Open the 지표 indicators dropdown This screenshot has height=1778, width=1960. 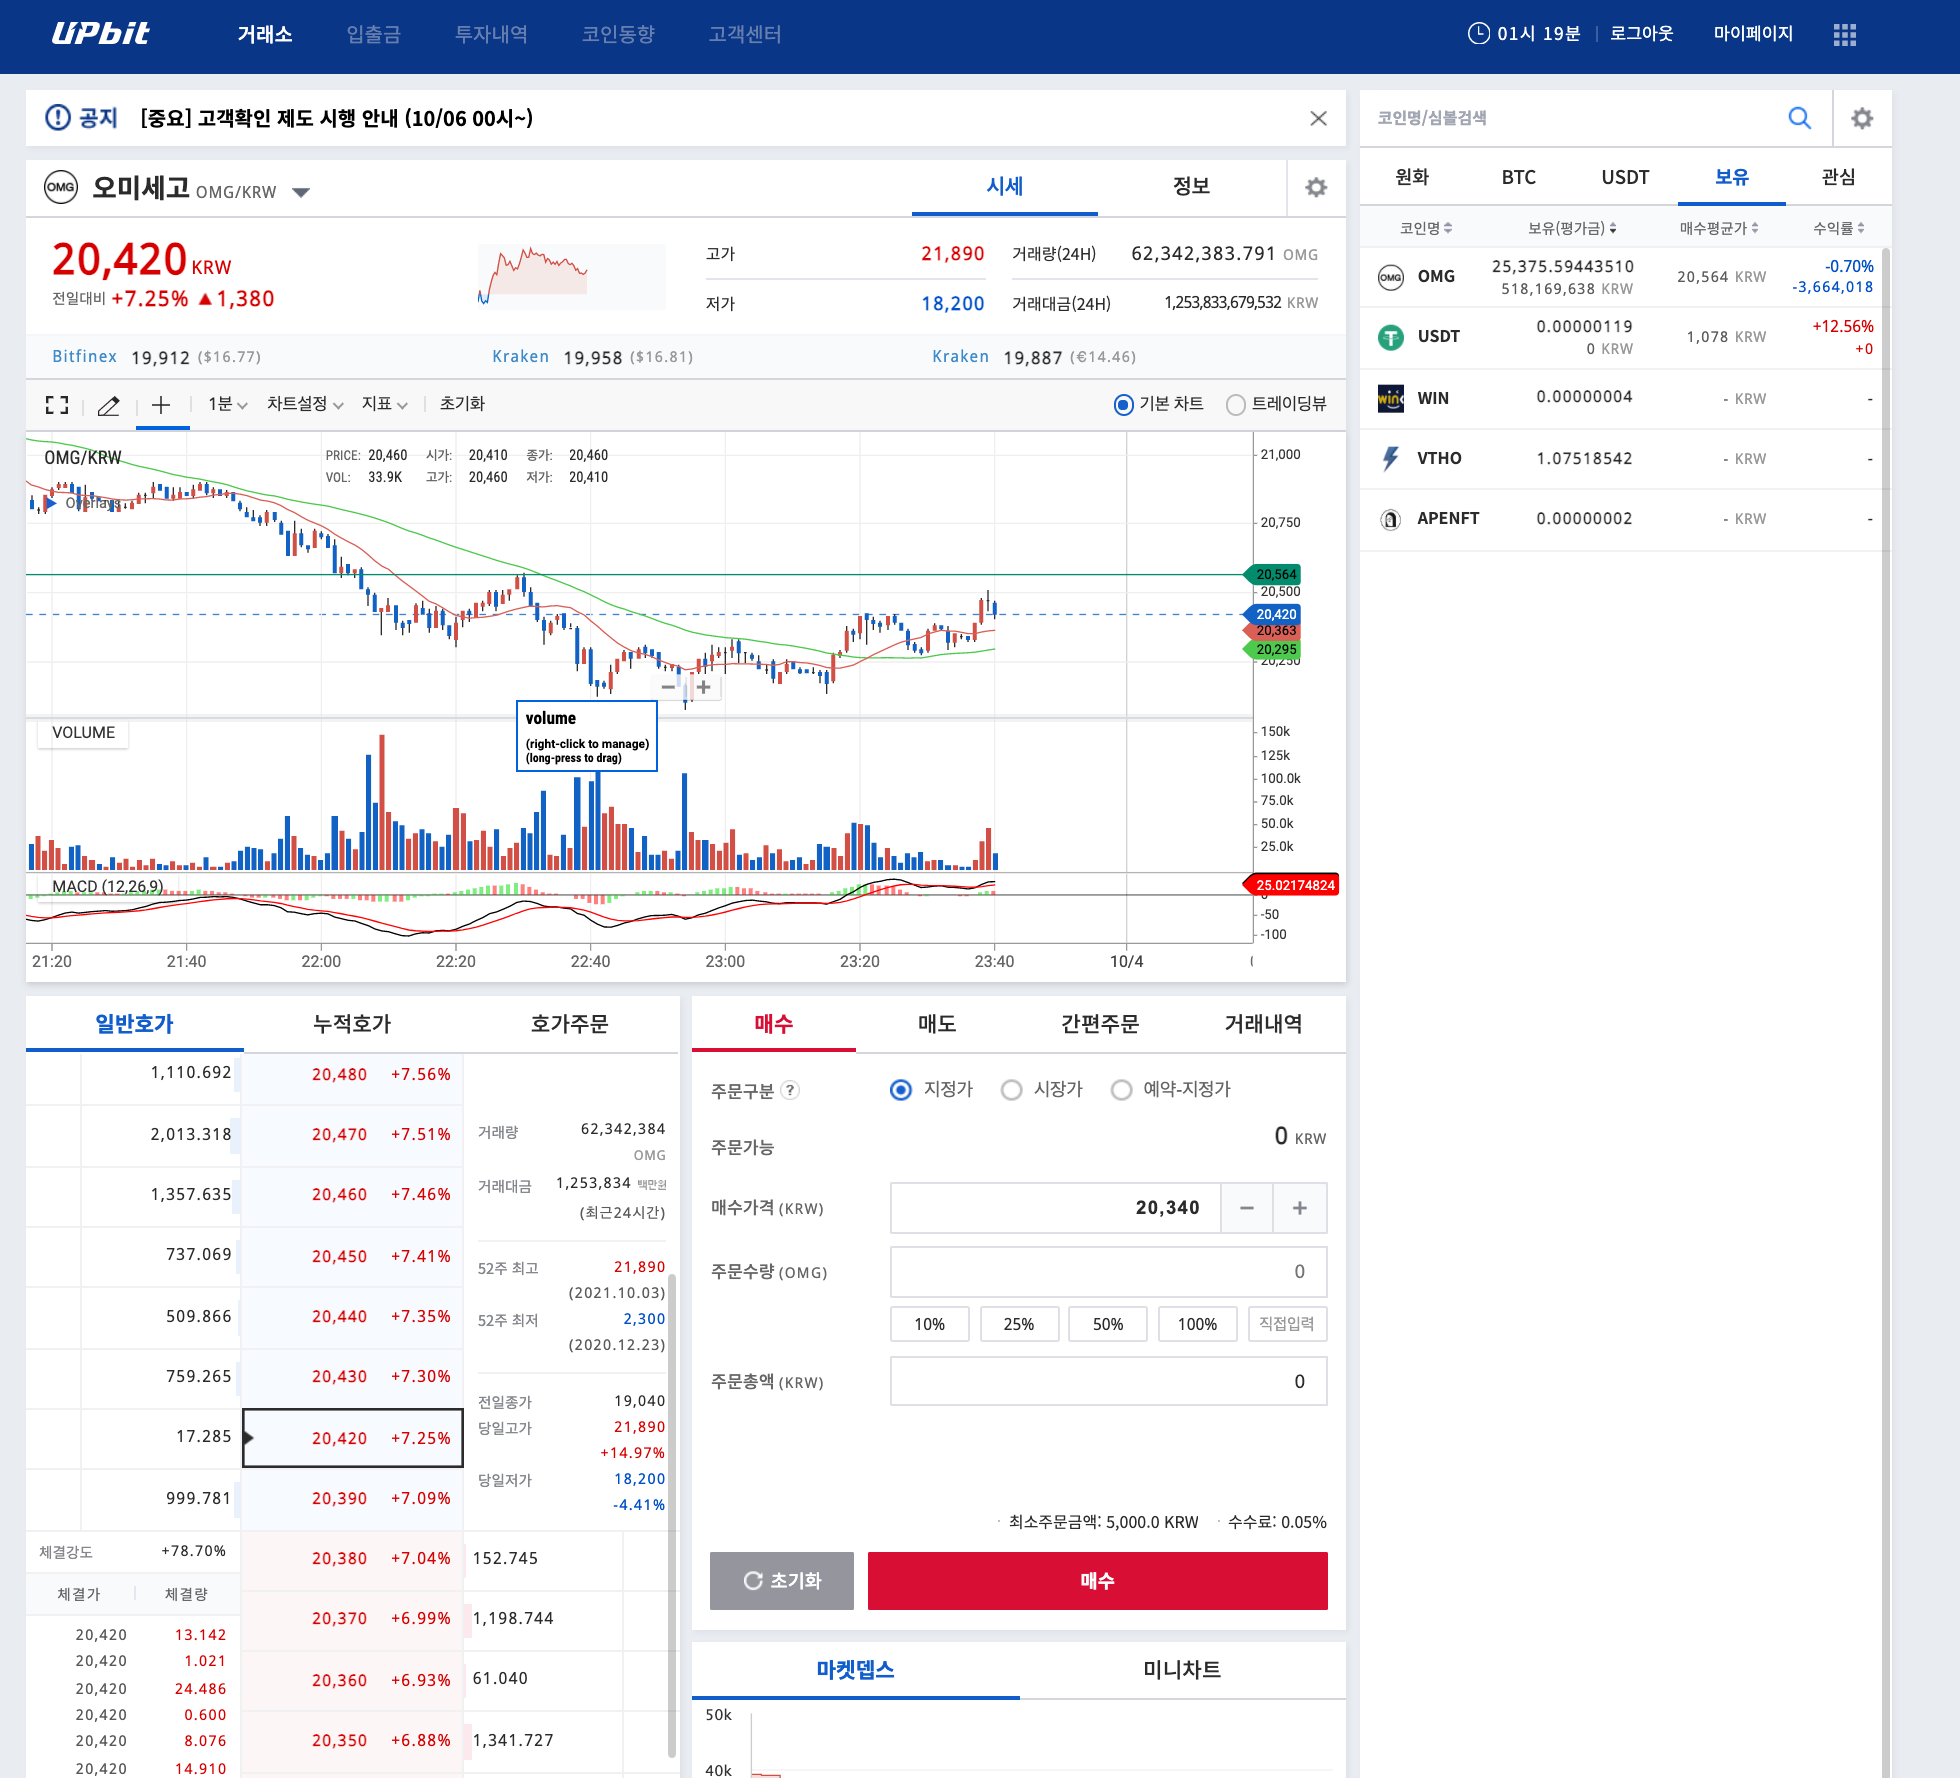pyautogui.click(x=384, y=404)
